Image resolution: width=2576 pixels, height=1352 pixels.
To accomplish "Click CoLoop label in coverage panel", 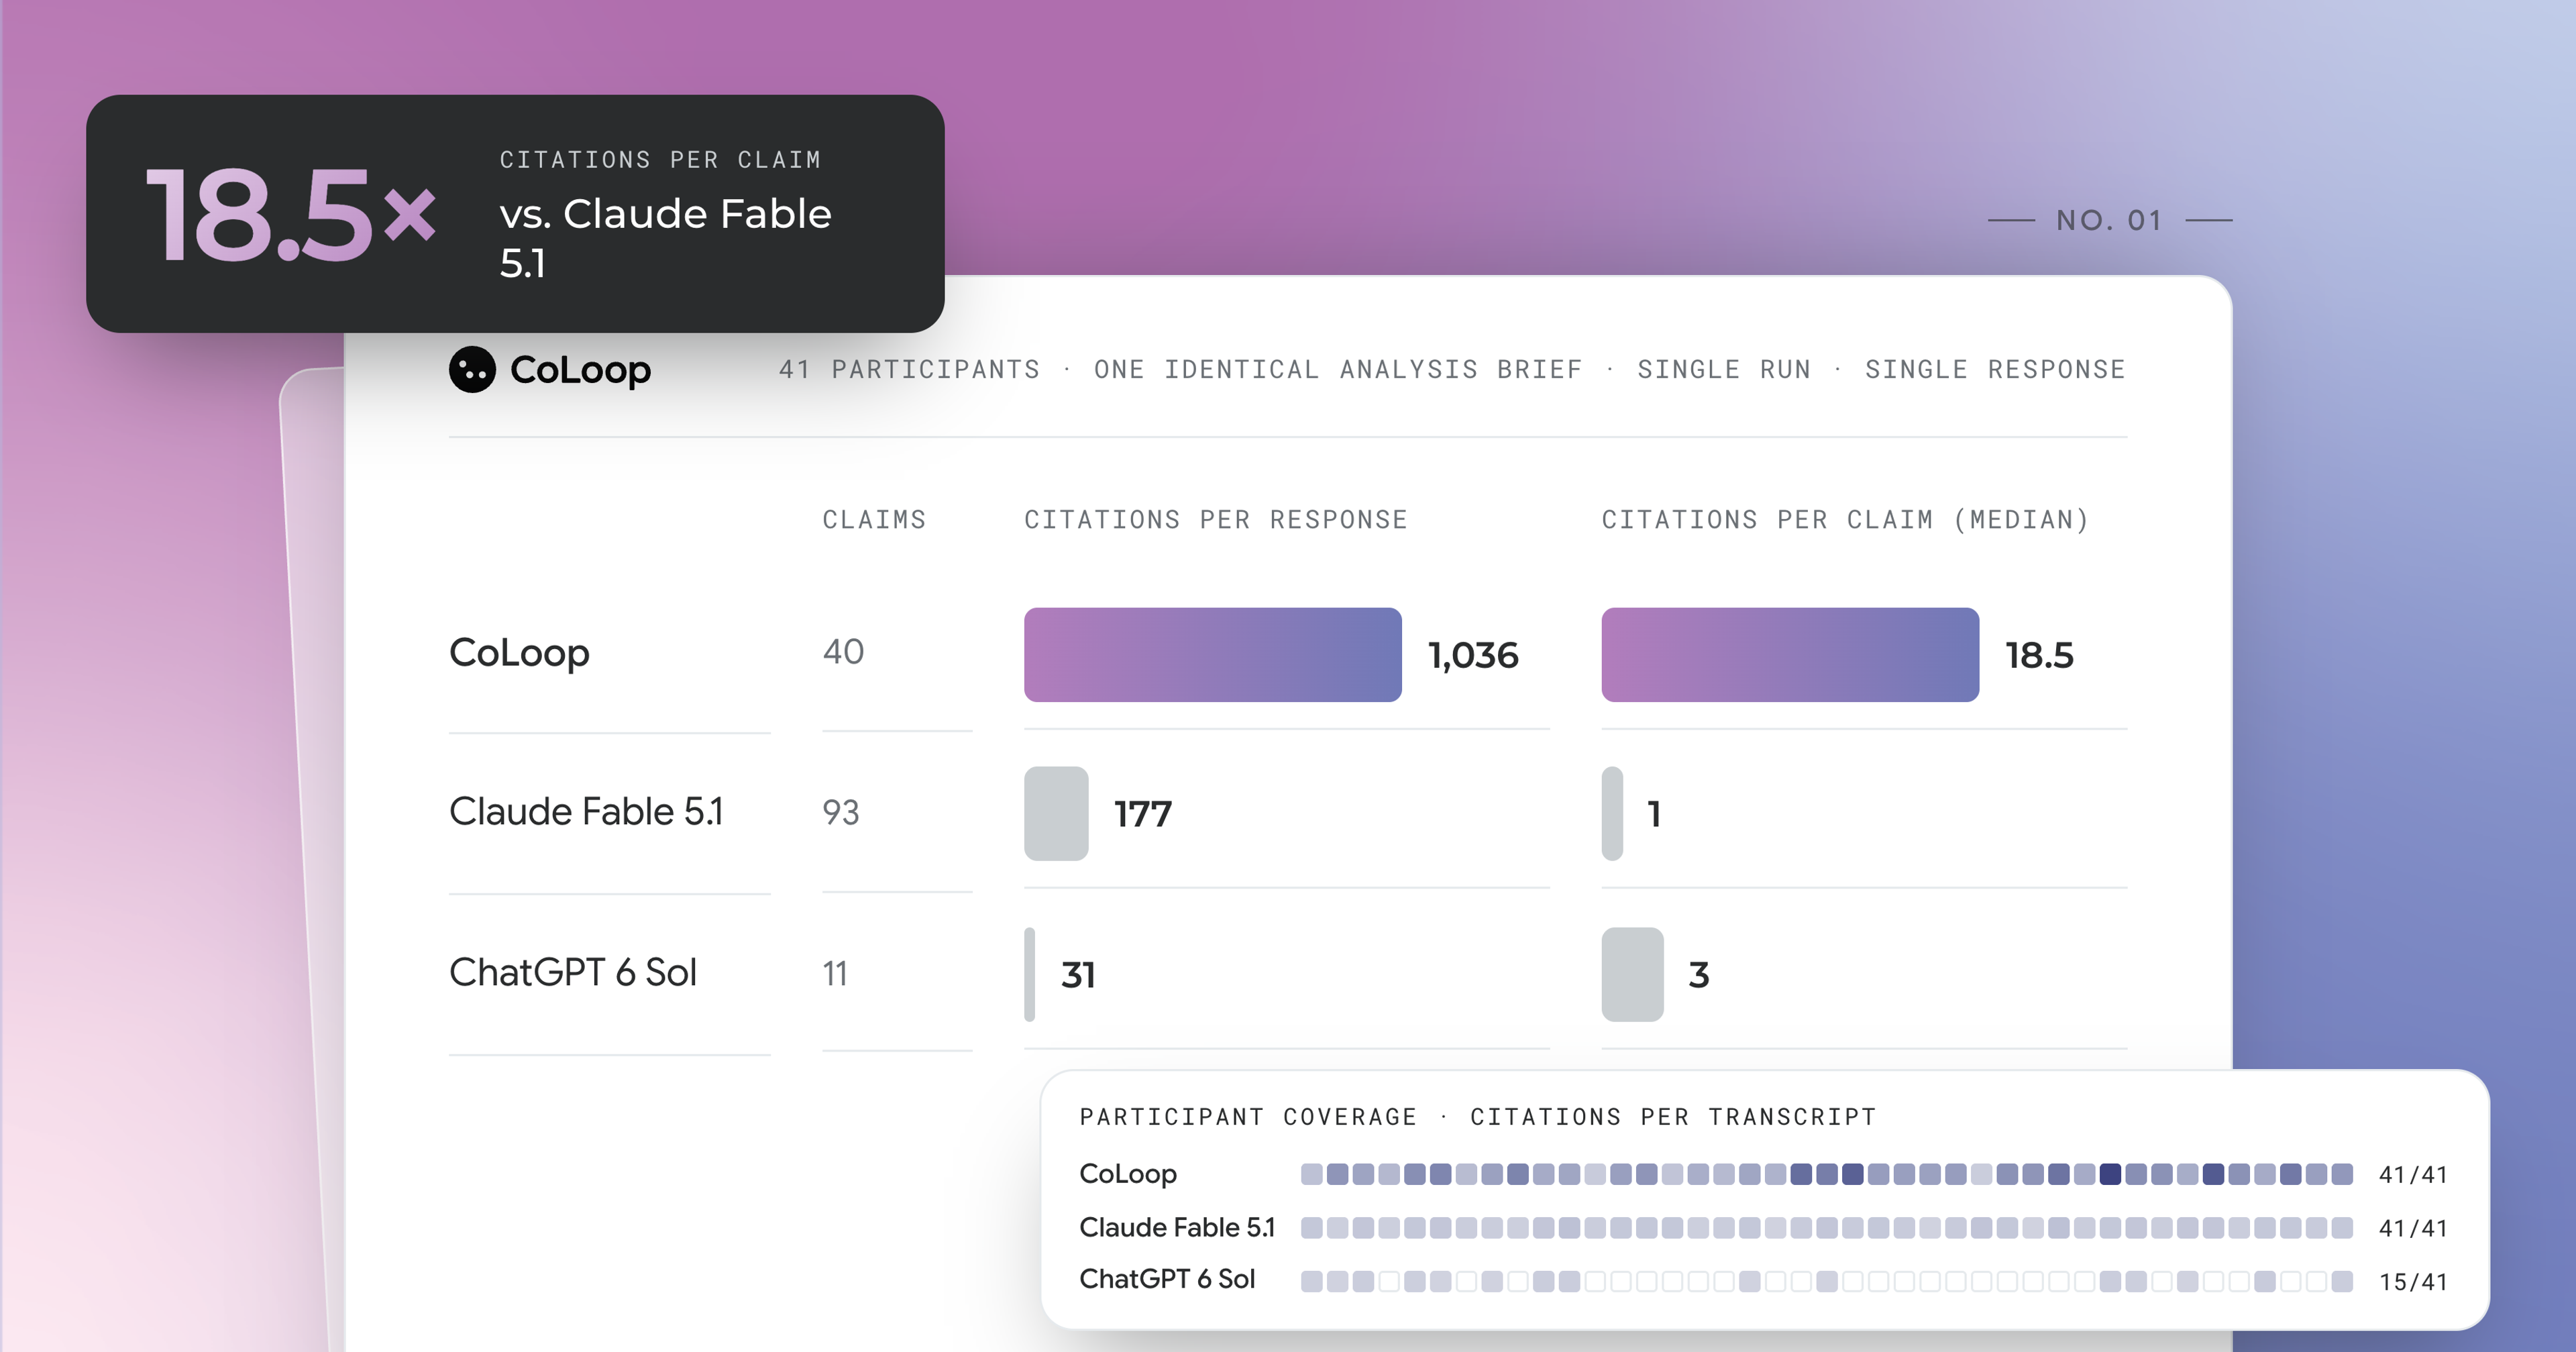I will coord(1128,1175).
